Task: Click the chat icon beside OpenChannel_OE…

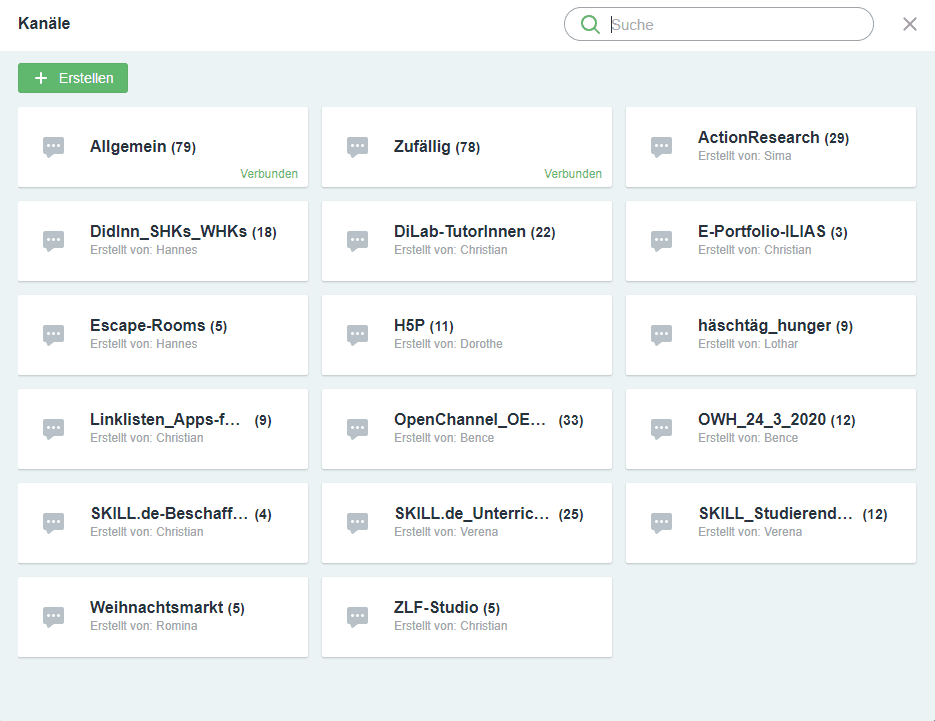Action: tap(358, 429)
